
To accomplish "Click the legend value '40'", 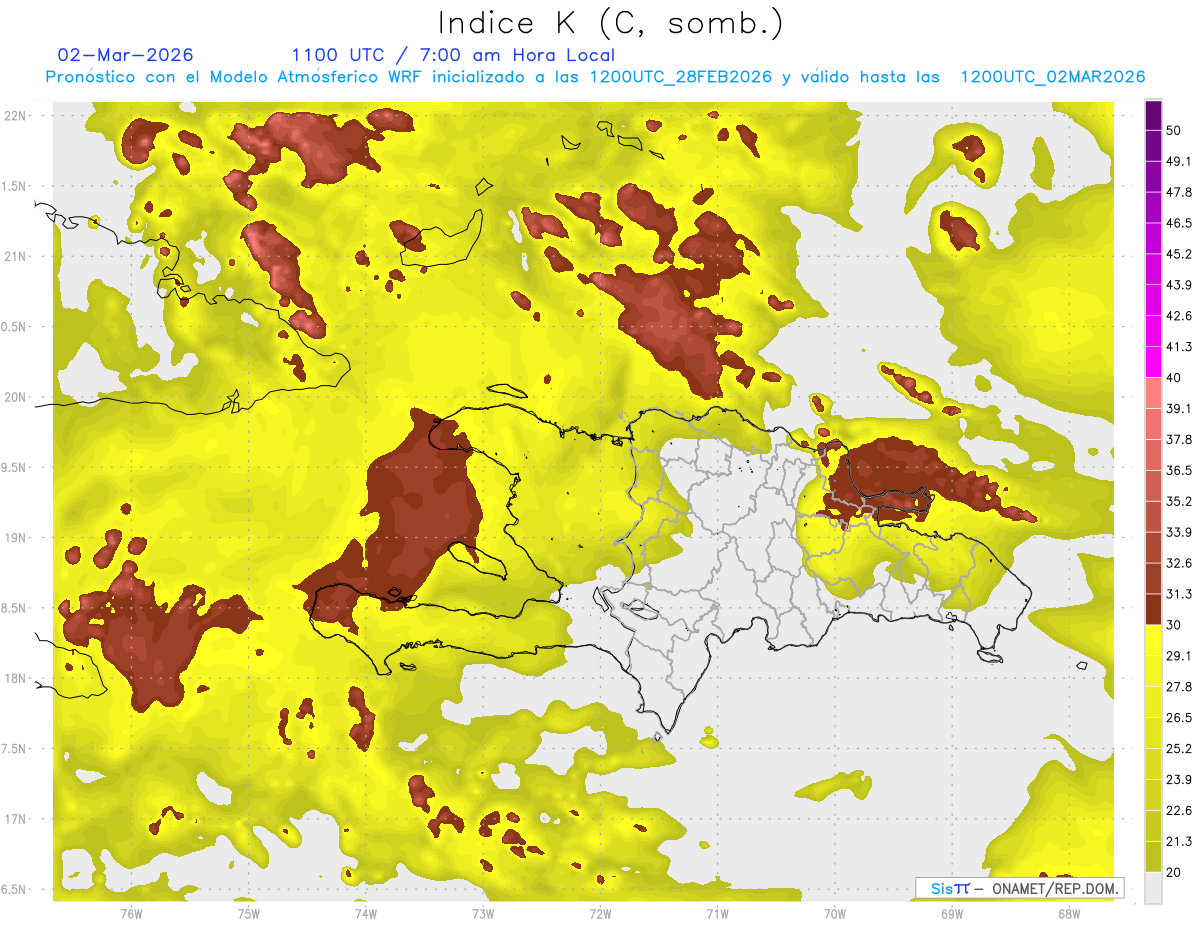I will click(1175, 378).
